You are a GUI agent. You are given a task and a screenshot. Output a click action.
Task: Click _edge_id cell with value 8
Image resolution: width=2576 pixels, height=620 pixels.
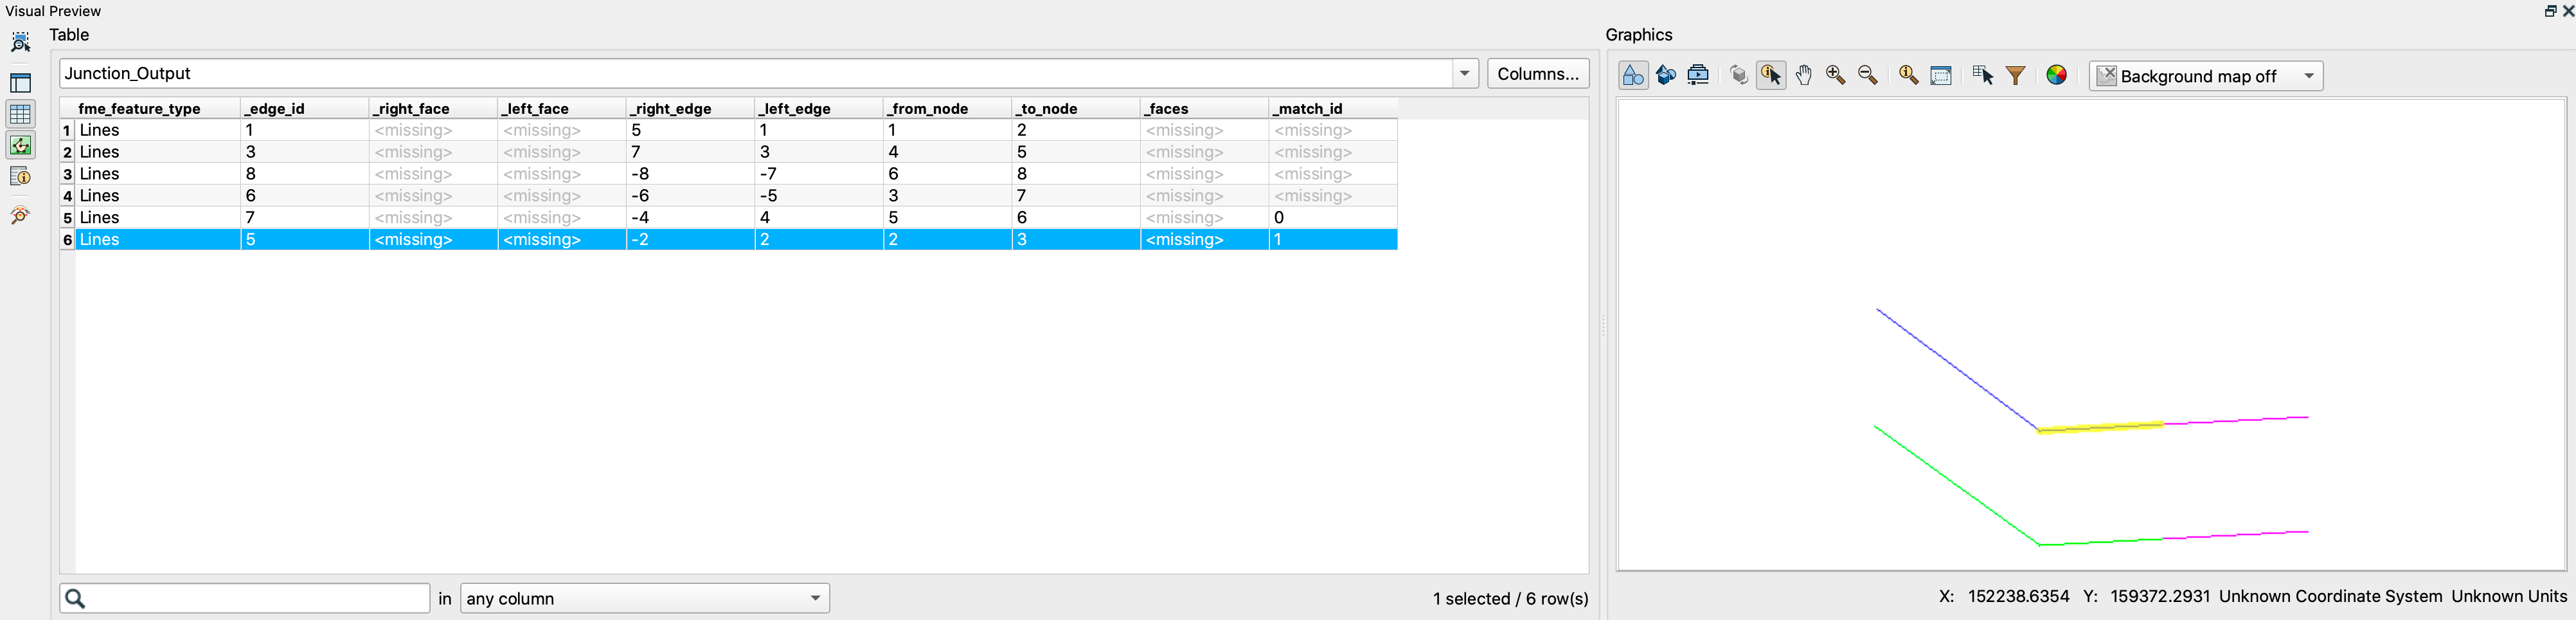click(x=305, y=174)
